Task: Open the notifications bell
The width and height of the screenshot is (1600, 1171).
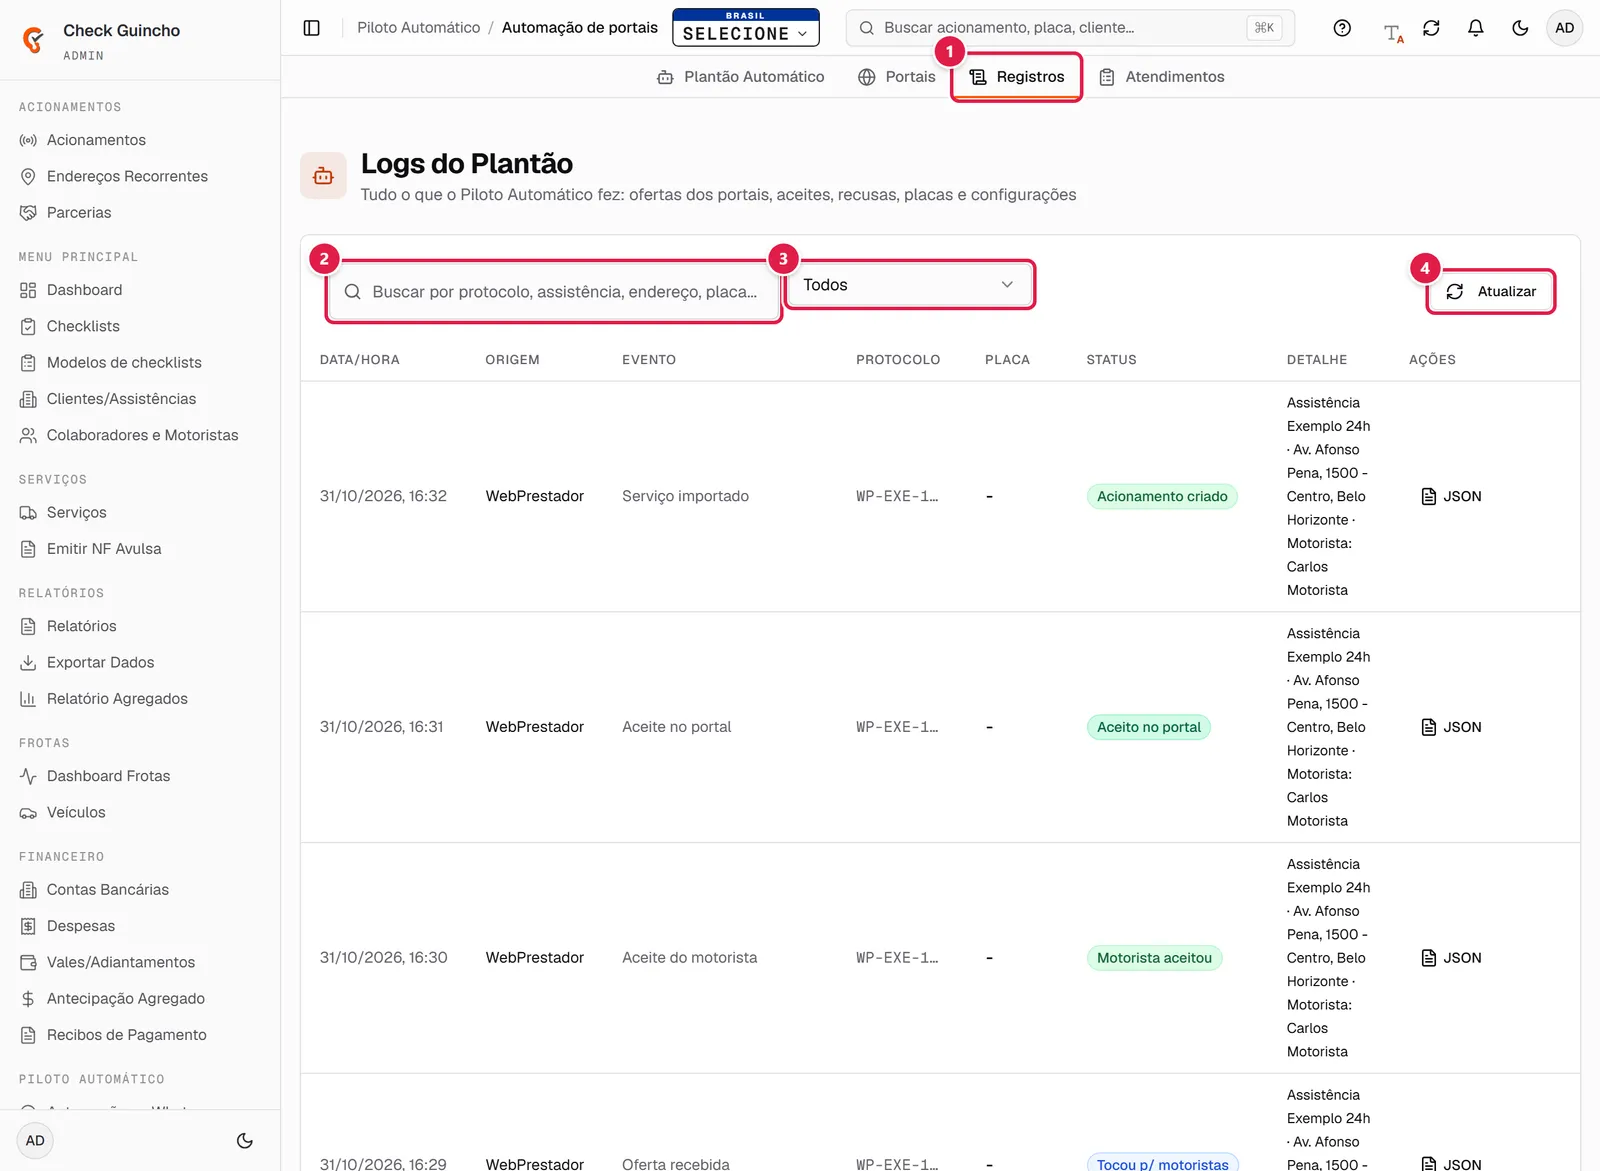Action: [x=1475, y=28]
